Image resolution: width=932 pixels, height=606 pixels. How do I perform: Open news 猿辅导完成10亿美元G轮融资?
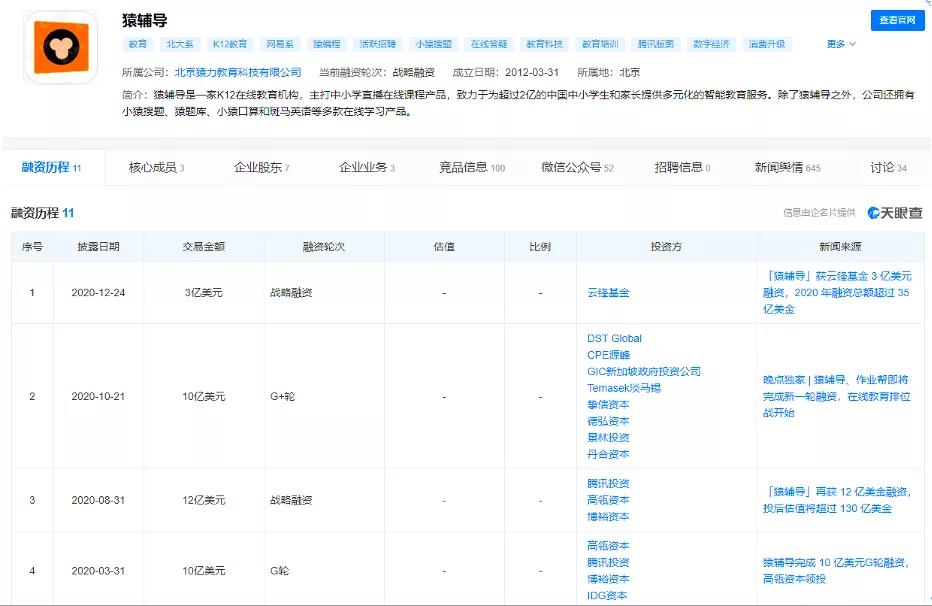(836, 570)
